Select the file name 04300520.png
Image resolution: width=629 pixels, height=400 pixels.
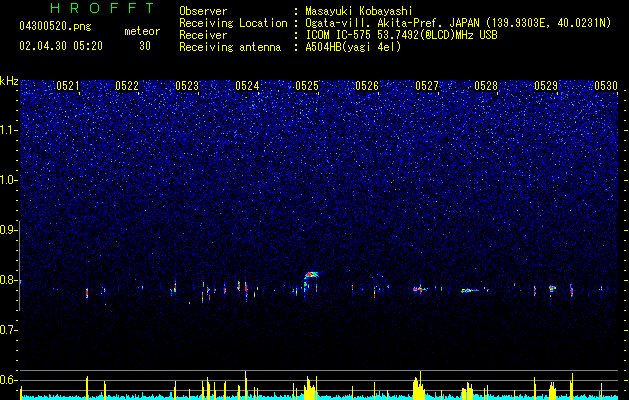coord(55,26)
